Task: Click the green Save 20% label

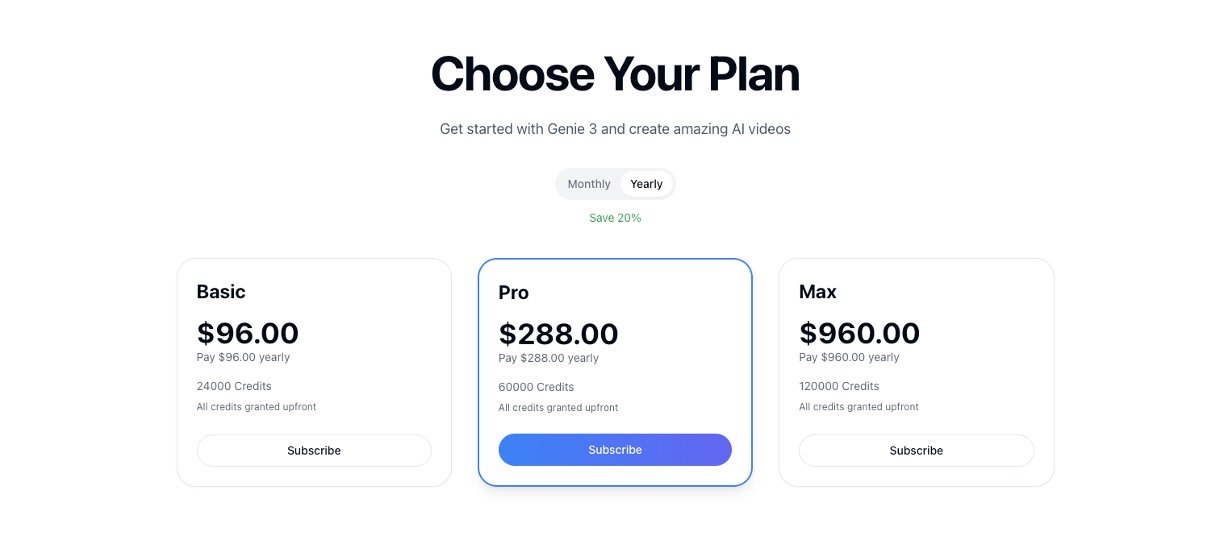Action: 615,218
